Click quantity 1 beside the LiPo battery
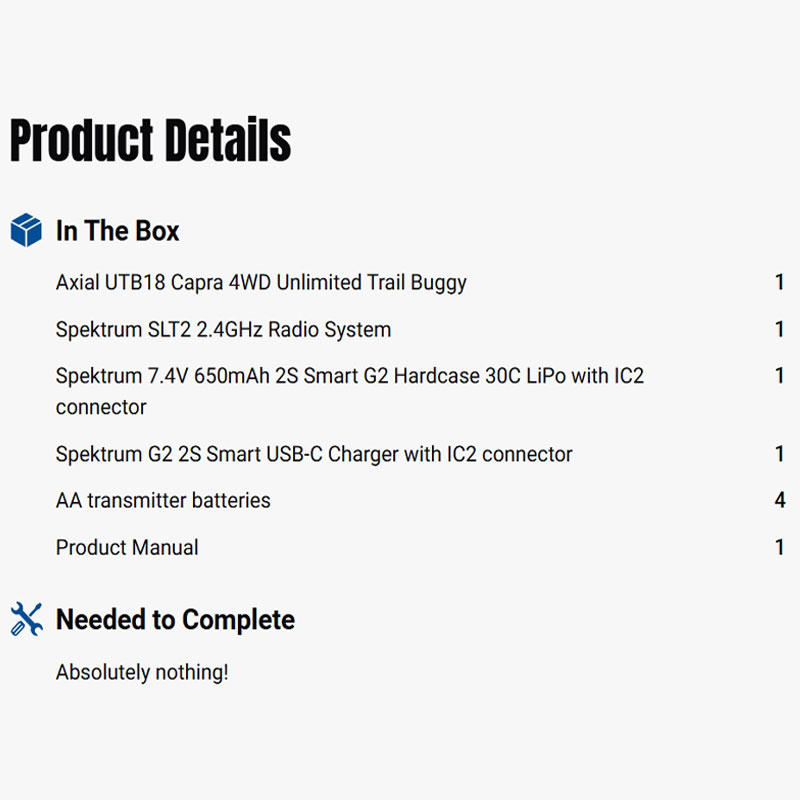The image size is (800, 800). coord(780,377)
